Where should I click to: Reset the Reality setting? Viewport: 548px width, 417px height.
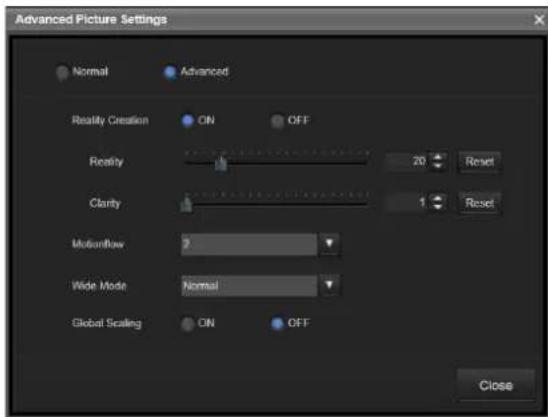click(480, 162)
